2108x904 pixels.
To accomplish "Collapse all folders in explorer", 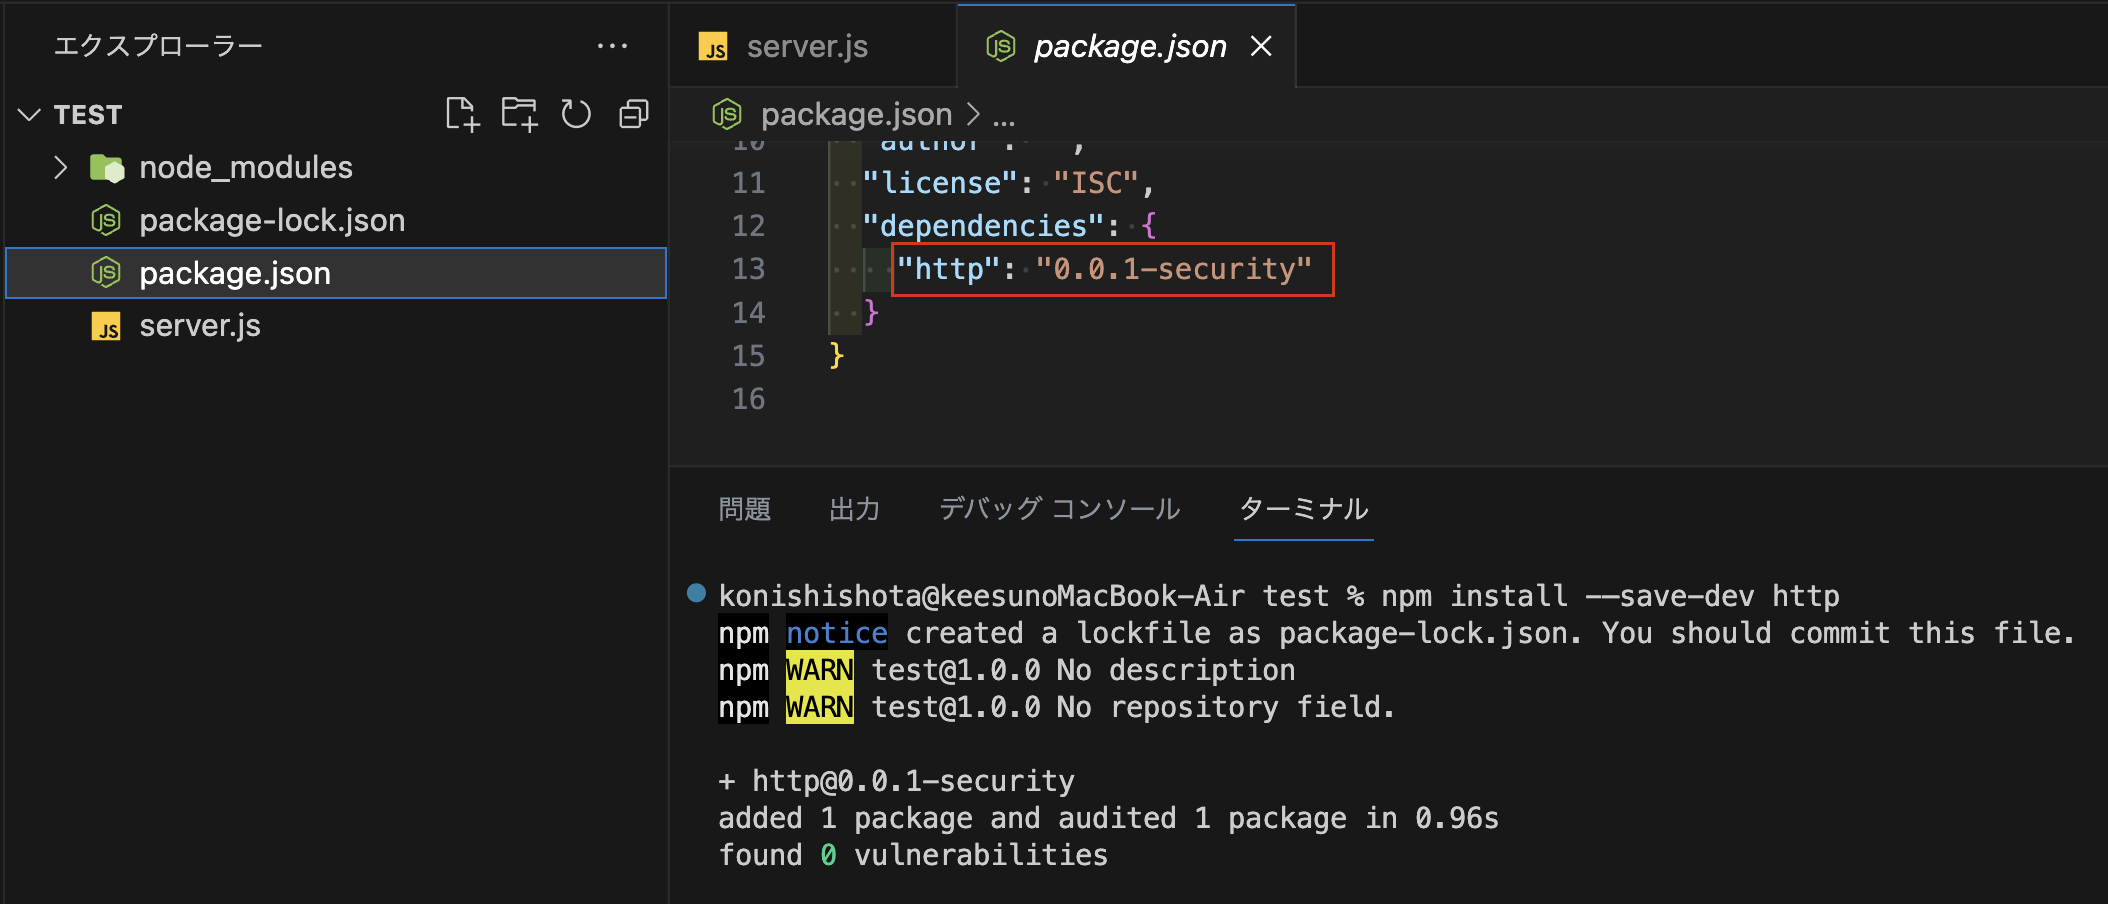I will coord(633,114).
